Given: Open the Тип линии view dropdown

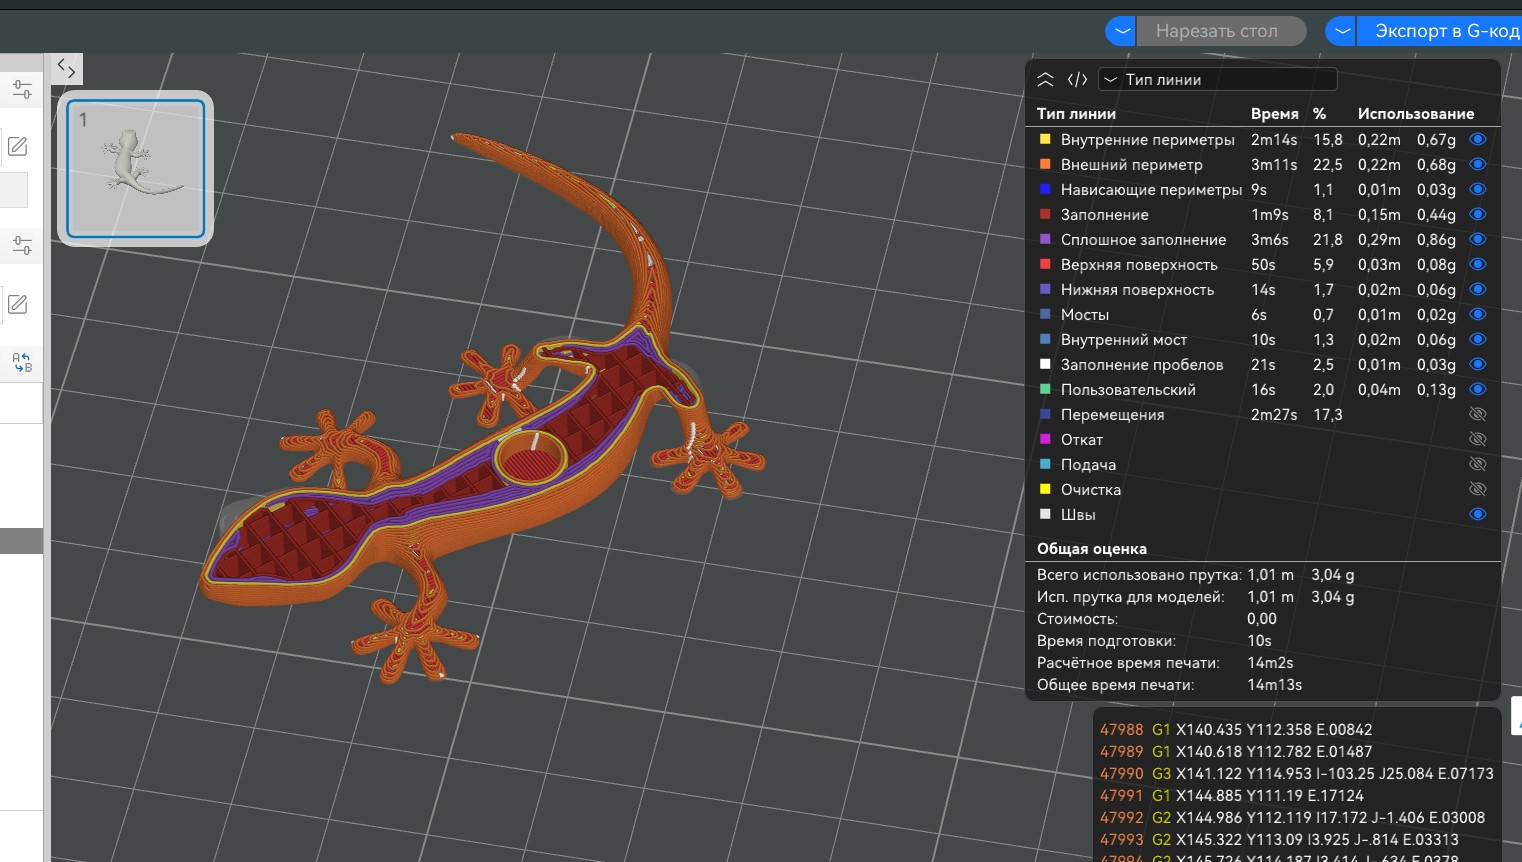Looking at the screenshot, I should (1217, 80).
